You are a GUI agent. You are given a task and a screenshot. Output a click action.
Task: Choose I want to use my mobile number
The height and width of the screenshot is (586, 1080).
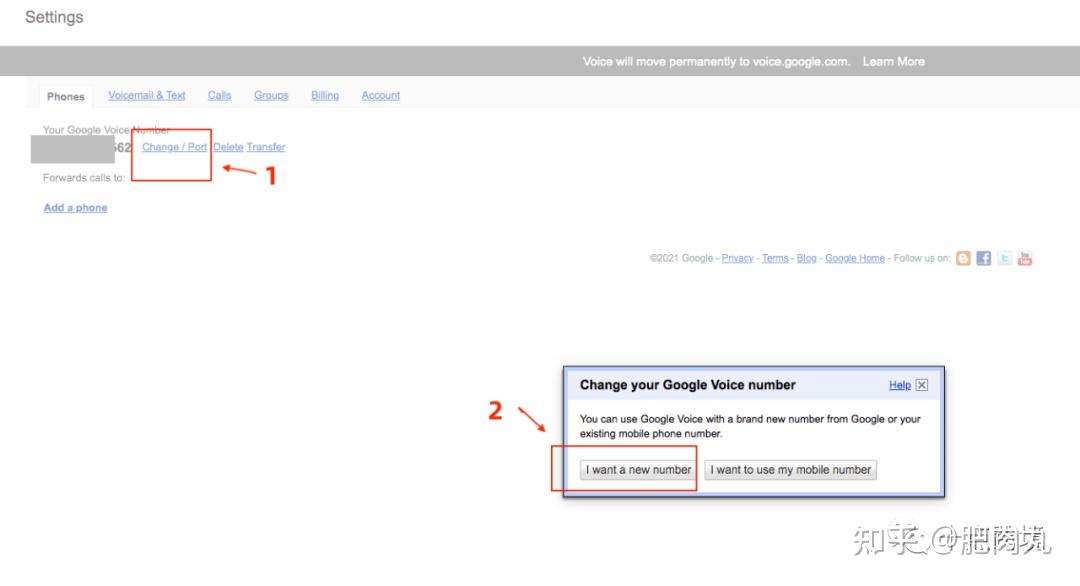791,470
